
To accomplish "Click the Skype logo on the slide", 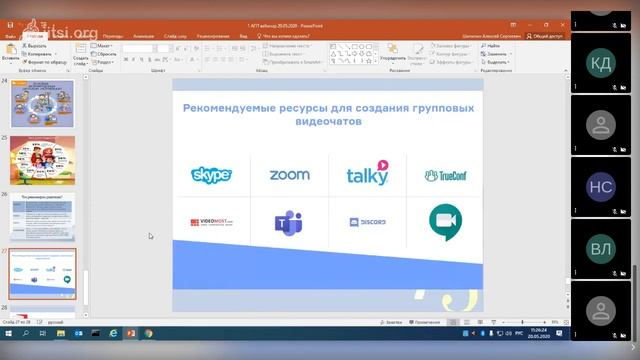I will point(211,175).
